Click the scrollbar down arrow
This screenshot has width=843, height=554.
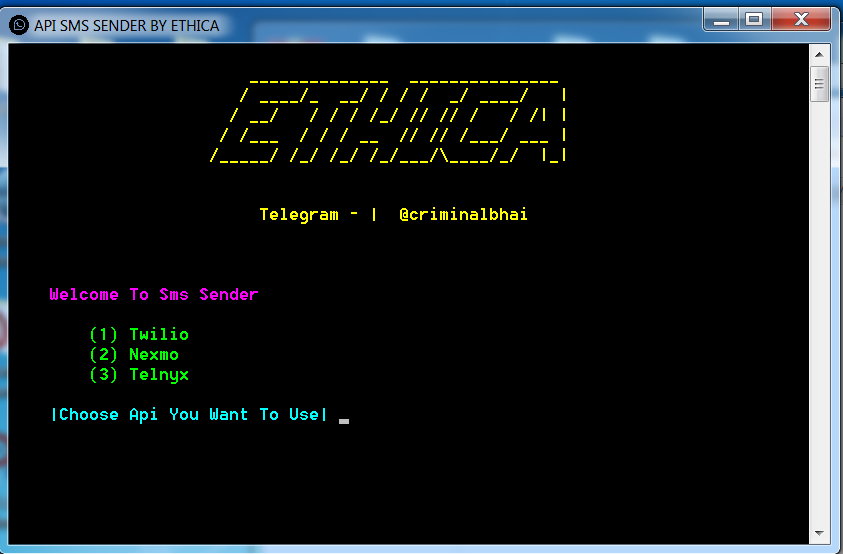(819, 534)
